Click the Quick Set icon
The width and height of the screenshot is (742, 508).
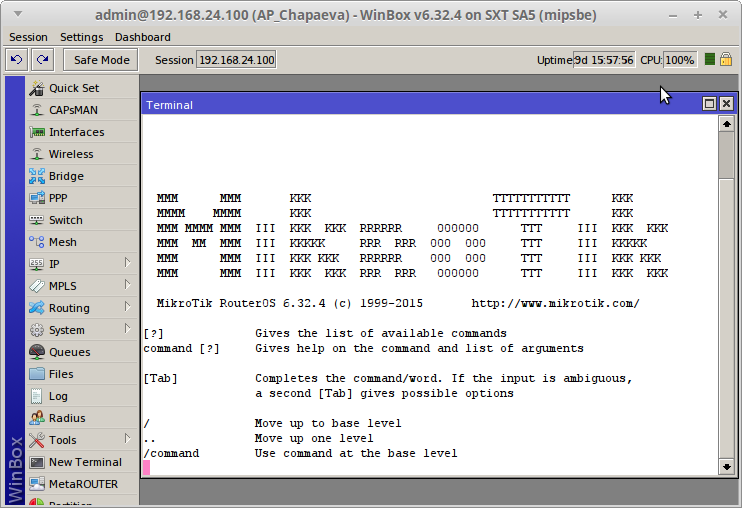[36, 88]
